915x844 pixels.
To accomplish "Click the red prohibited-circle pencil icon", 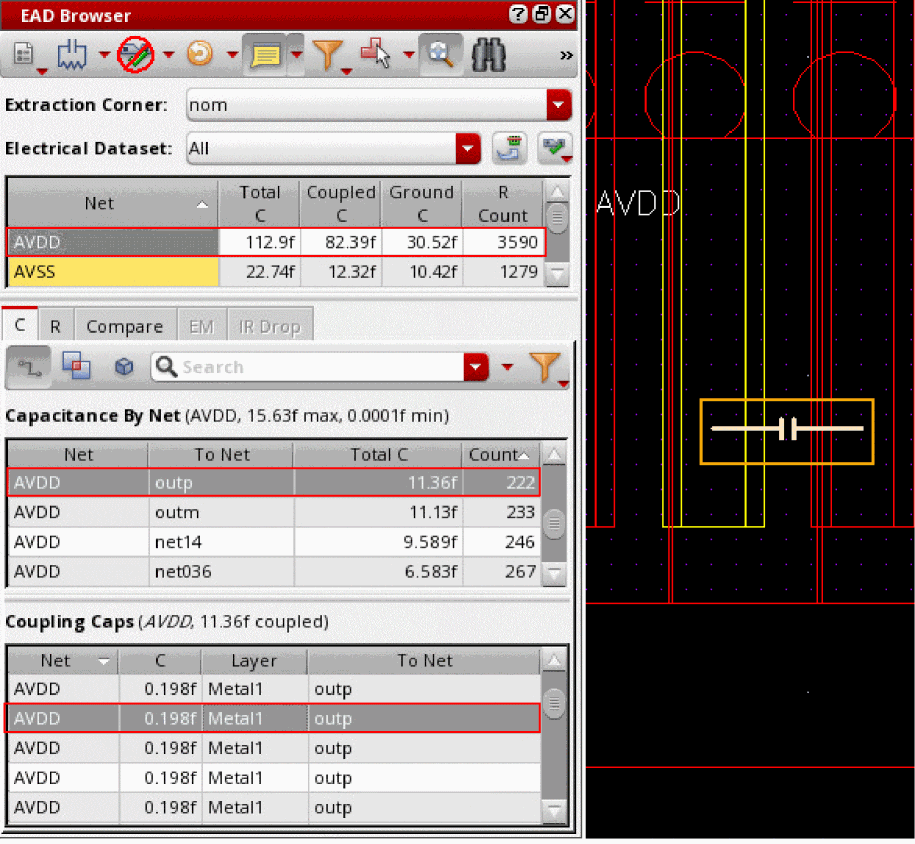I will (x=134, y=56).
